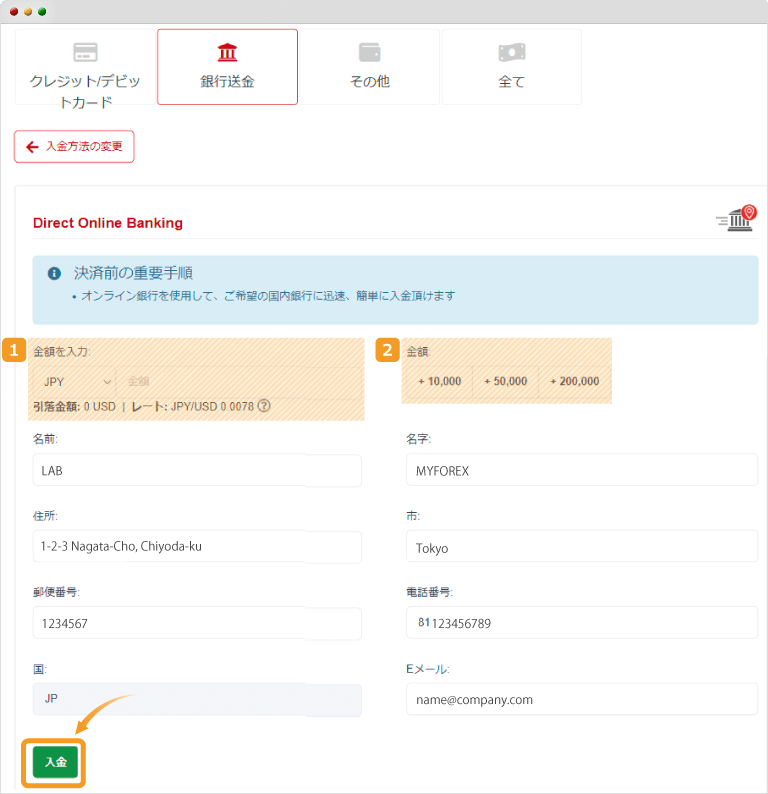
Task: Select the credit/debit card tab
Action: pos(85,67)
